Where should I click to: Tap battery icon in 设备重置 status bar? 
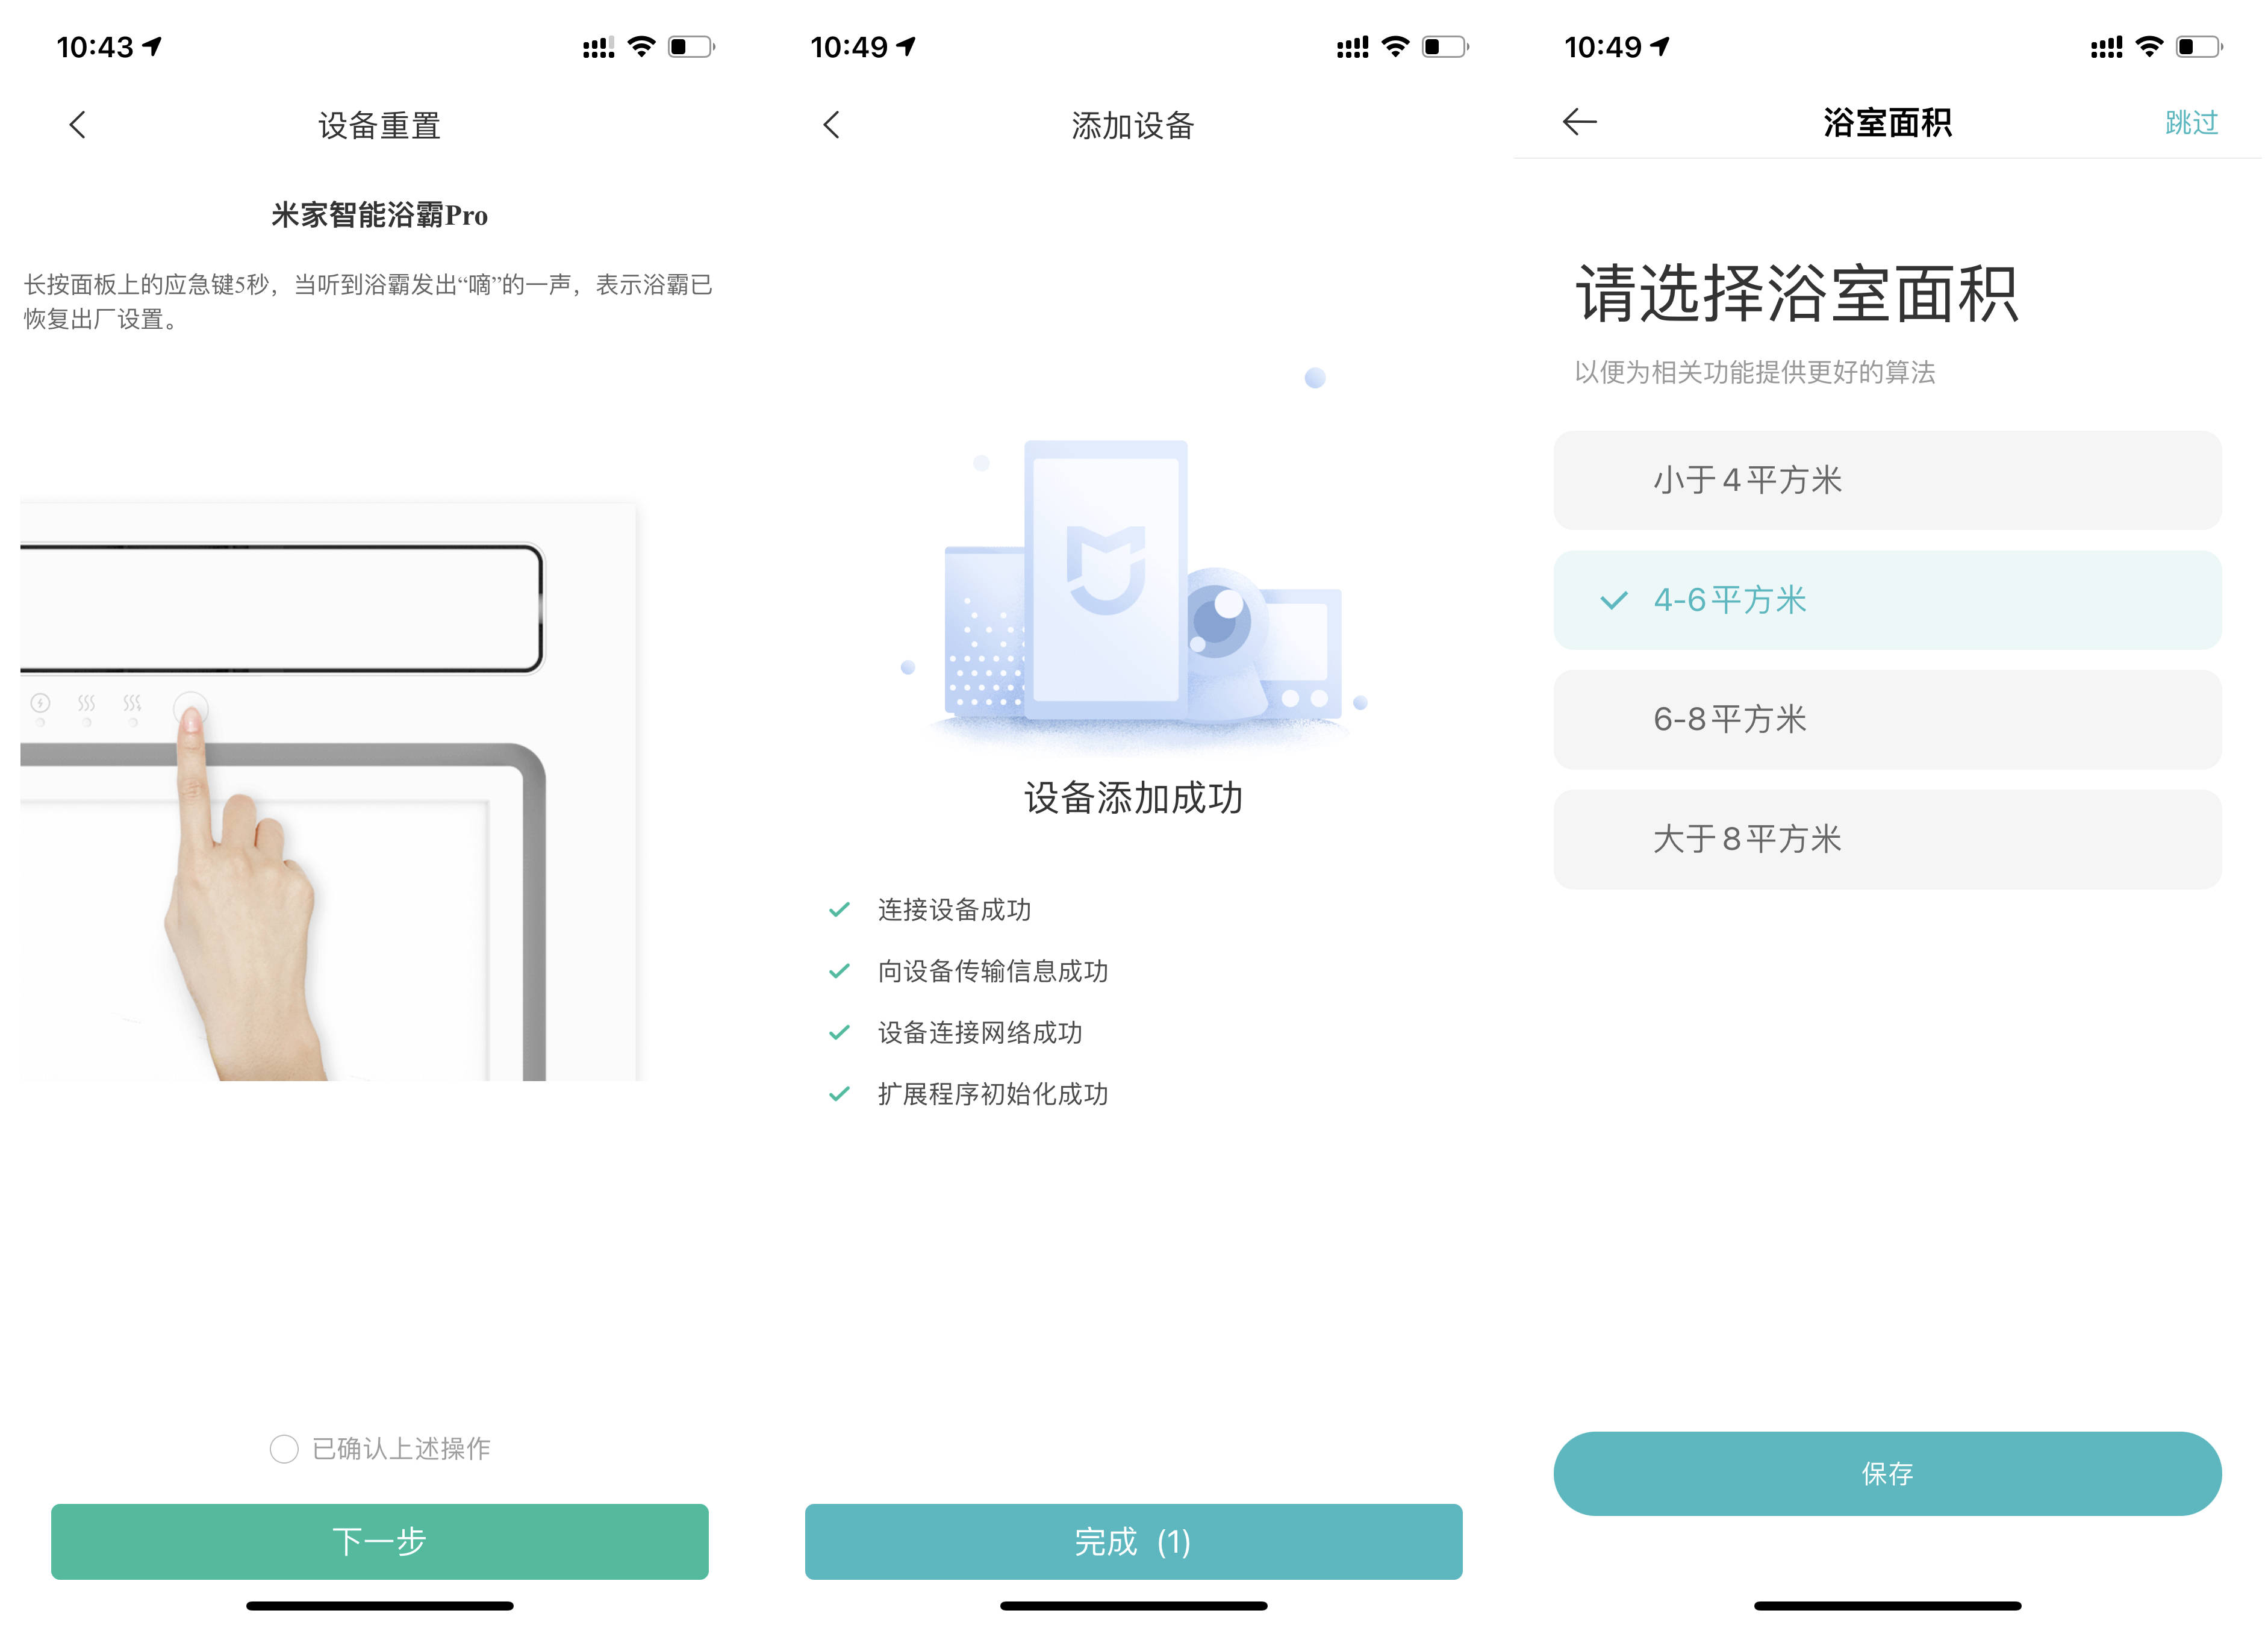(691, 46)
